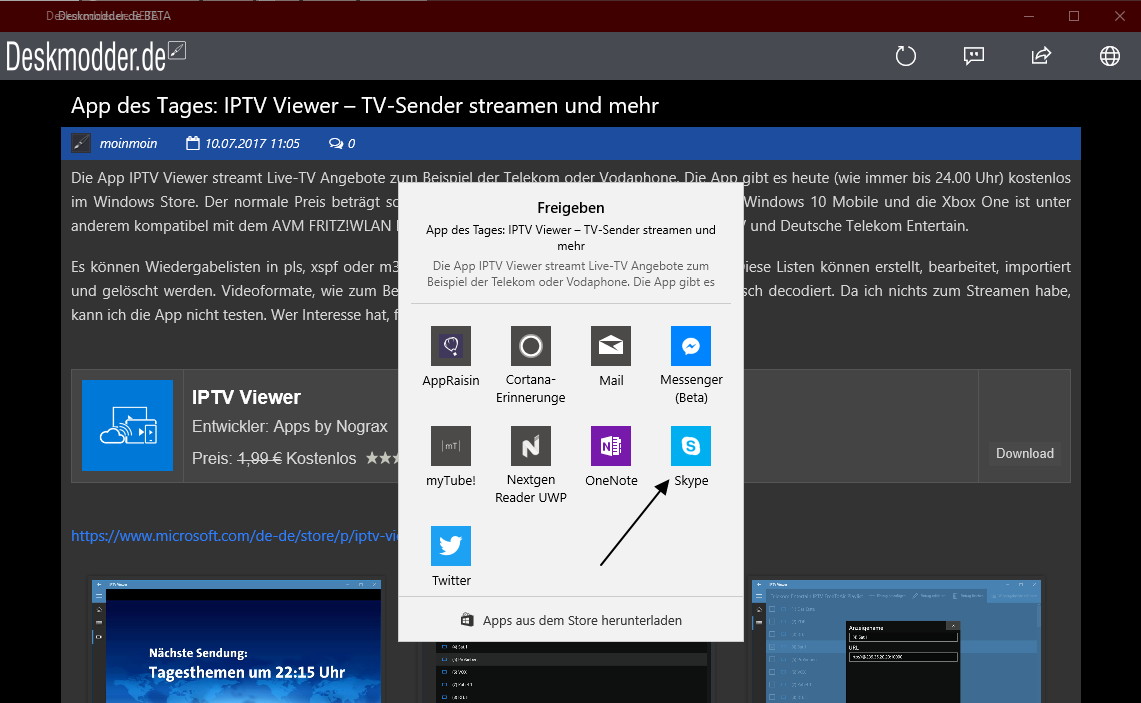Click author name moinmoin
Screen dimensions: 1141x703
coord(128,143)
